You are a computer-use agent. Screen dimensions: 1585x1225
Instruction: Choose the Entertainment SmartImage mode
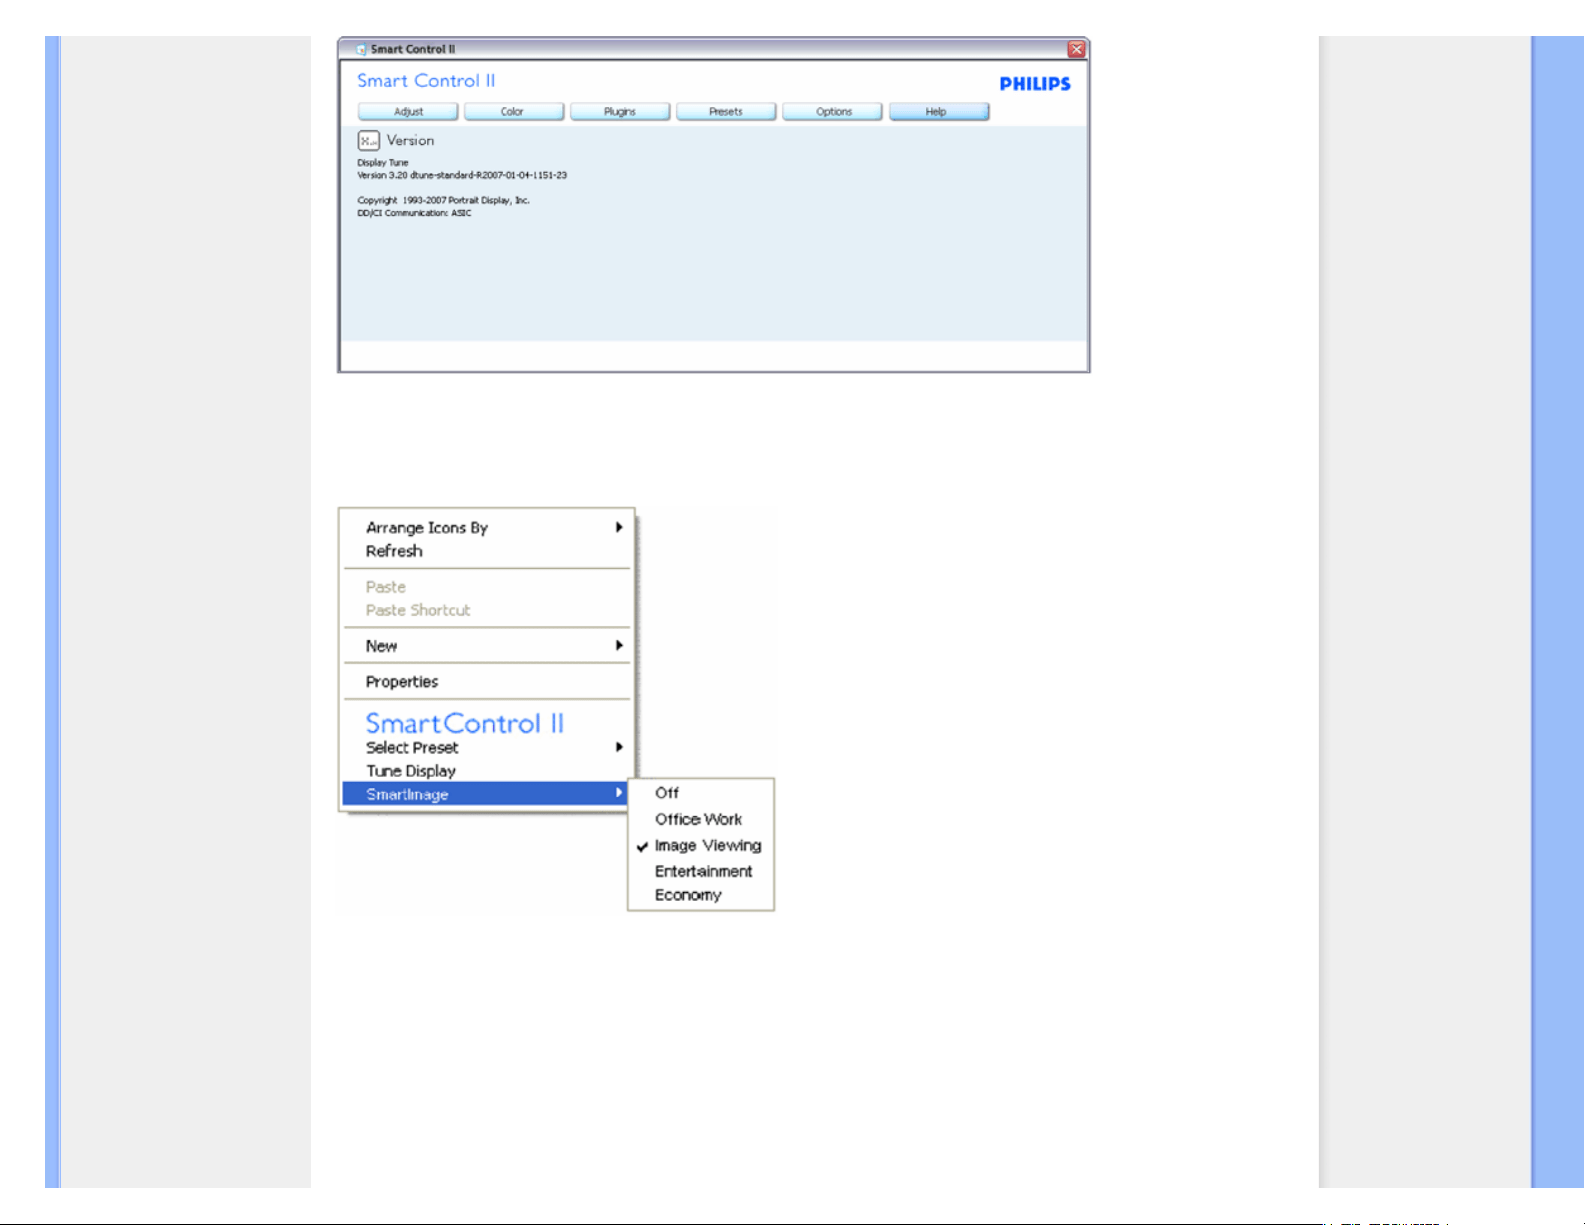pyautogui.click(x=701, y=871)
